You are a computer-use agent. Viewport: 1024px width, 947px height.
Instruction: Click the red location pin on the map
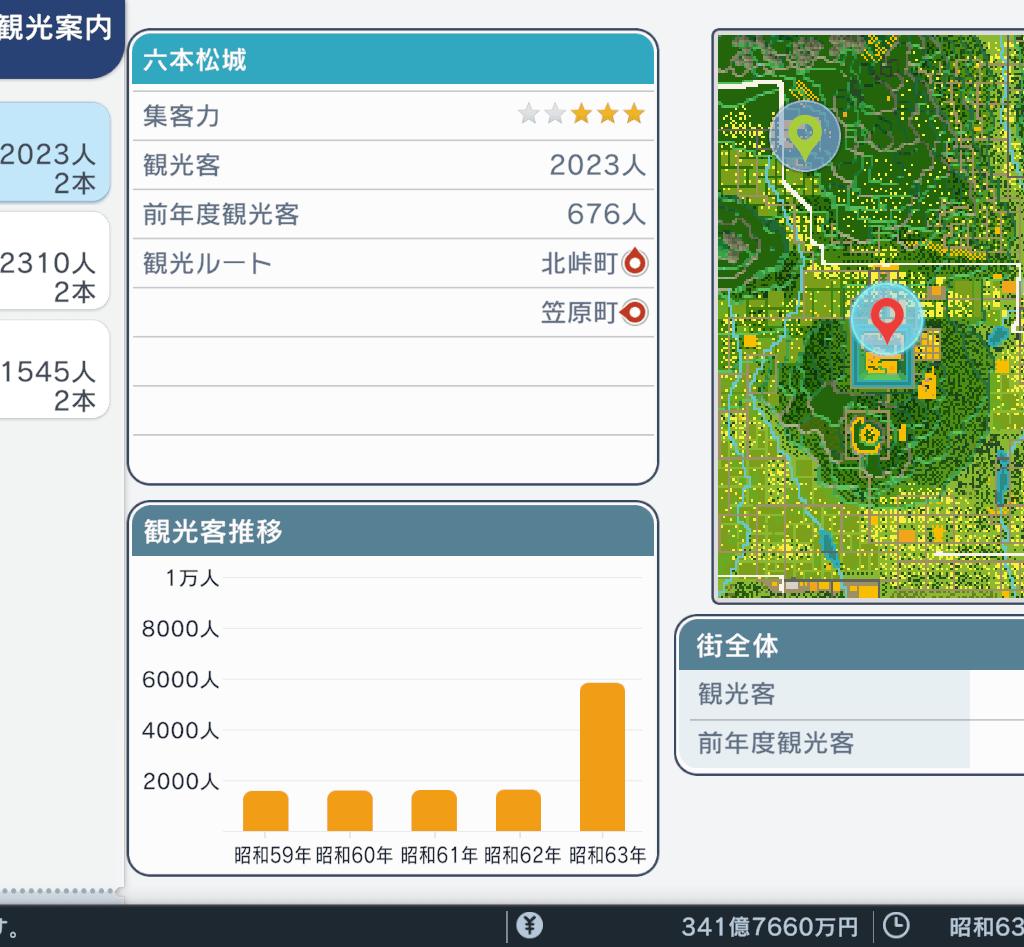(x=886, y=320)
